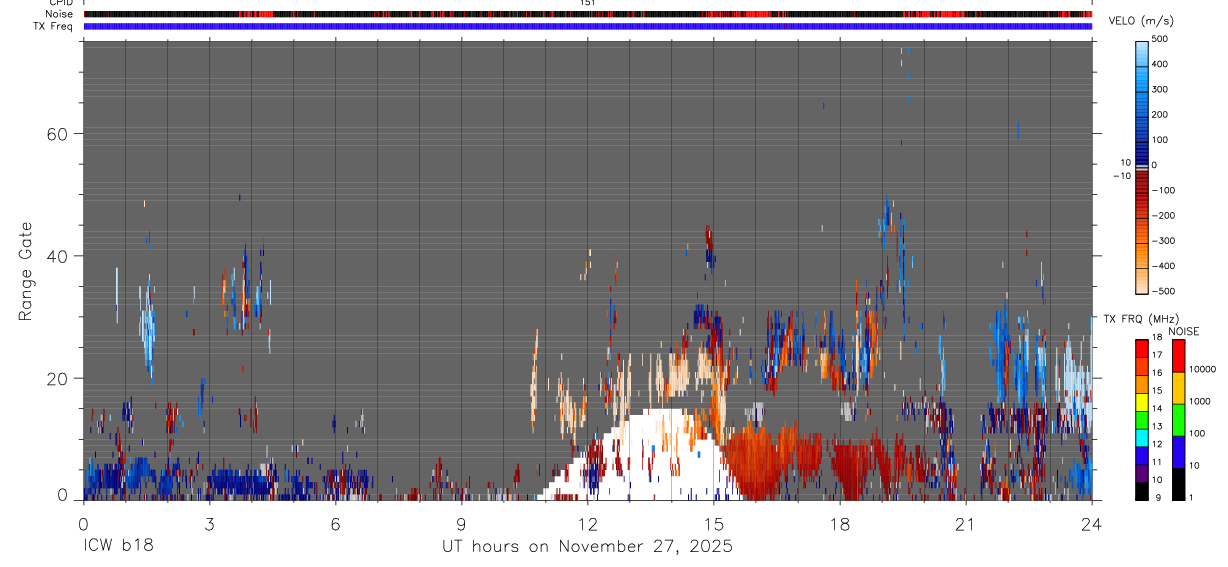Click the '6' hour tick on the x-axis

pos(336,523)
